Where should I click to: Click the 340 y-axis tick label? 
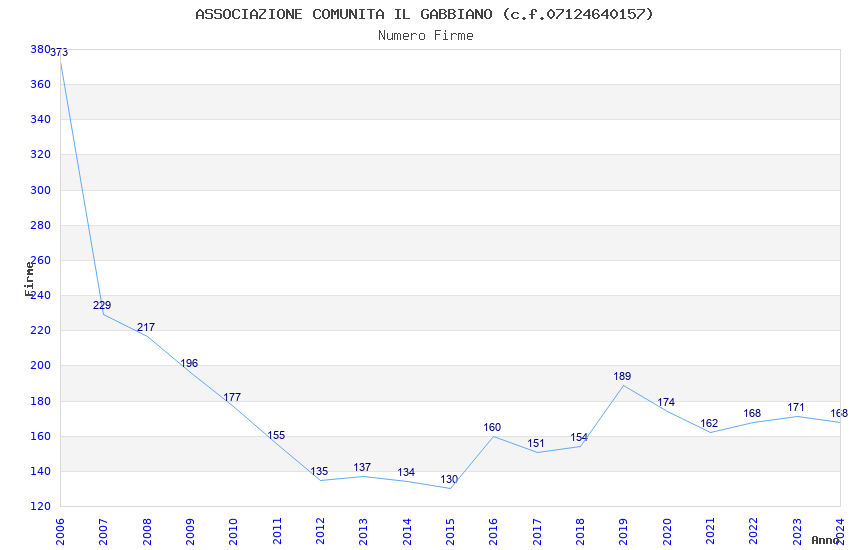pos(40,119)
